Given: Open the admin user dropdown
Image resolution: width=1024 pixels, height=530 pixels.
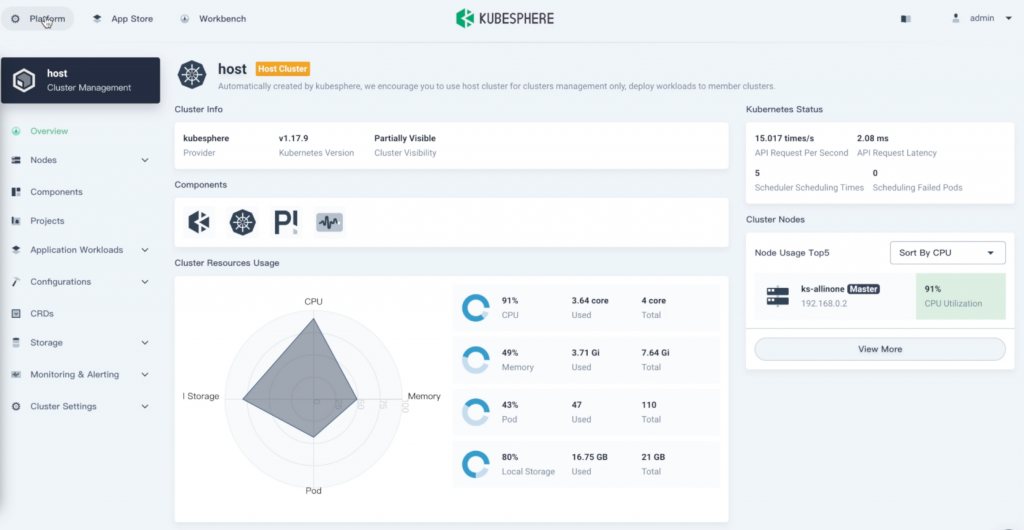Looking at the screenshot, I should (981, 18).
